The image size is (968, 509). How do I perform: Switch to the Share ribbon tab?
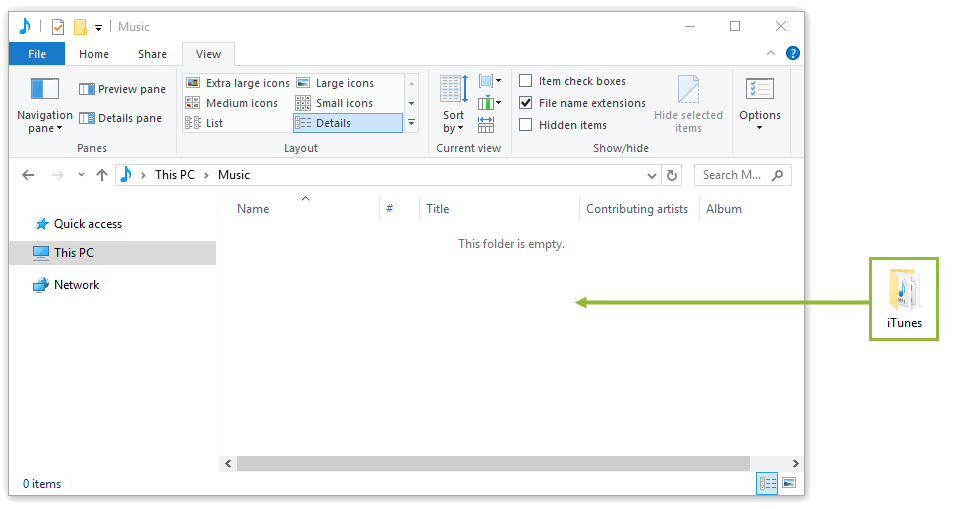[x=152, y=54]
